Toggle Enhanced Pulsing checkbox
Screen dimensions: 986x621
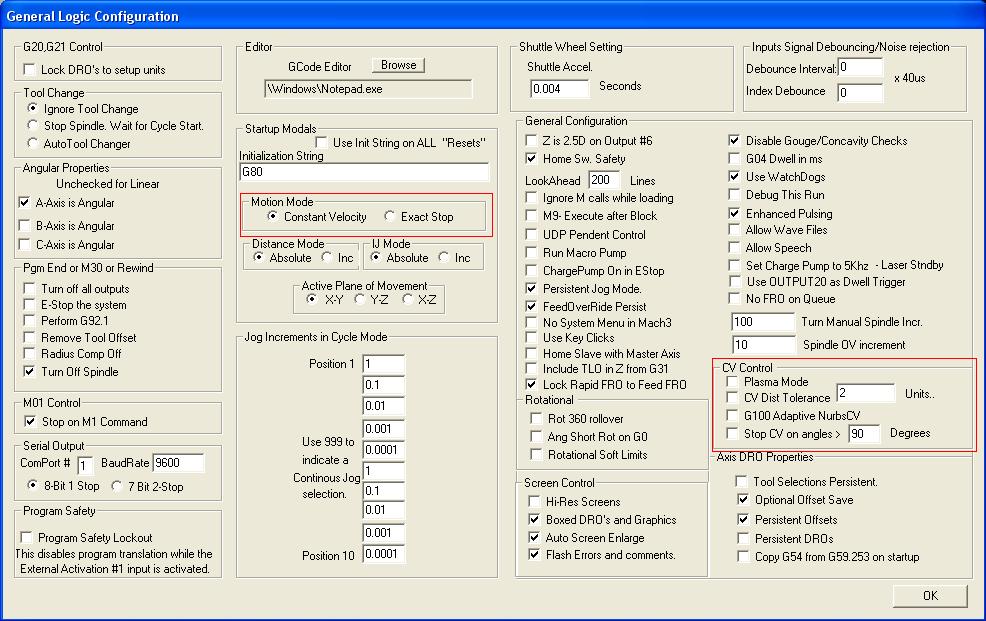(734, 213)
